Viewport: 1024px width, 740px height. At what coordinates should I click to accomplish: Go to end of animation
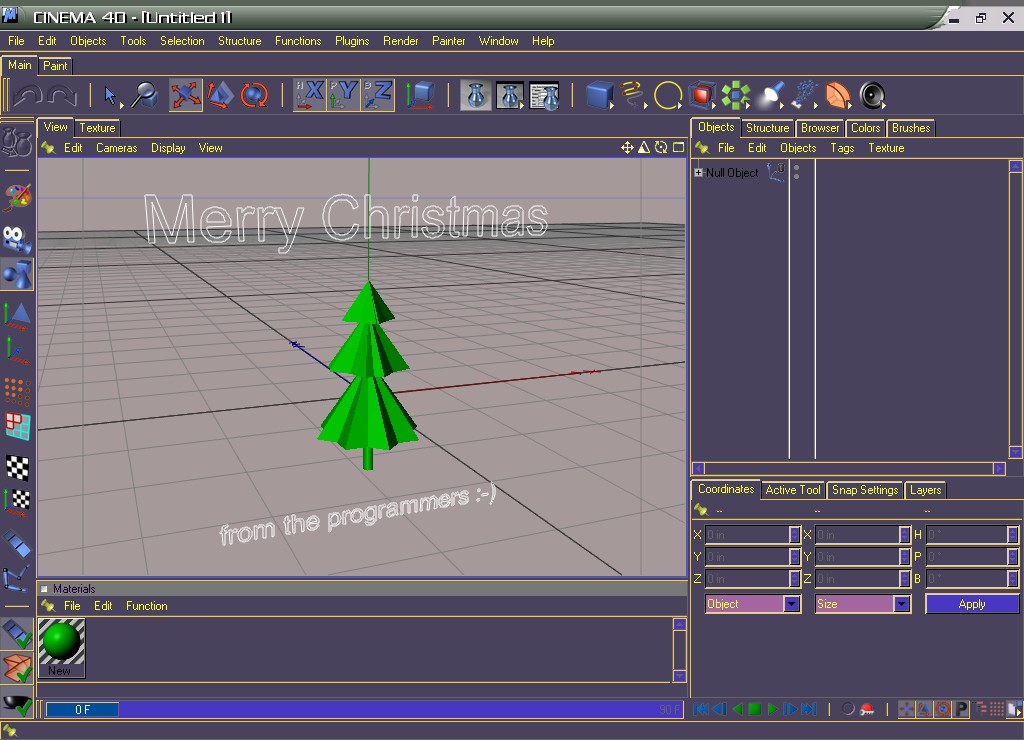coord(809,709)
